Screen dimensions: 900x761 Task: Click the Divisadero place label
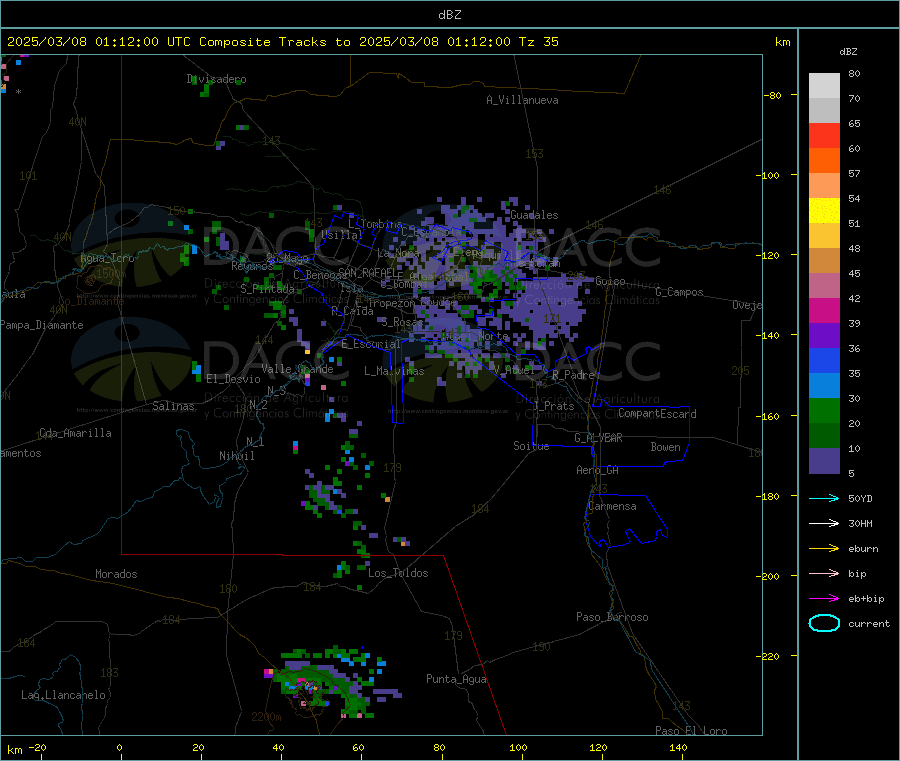[x=216, y=79]
